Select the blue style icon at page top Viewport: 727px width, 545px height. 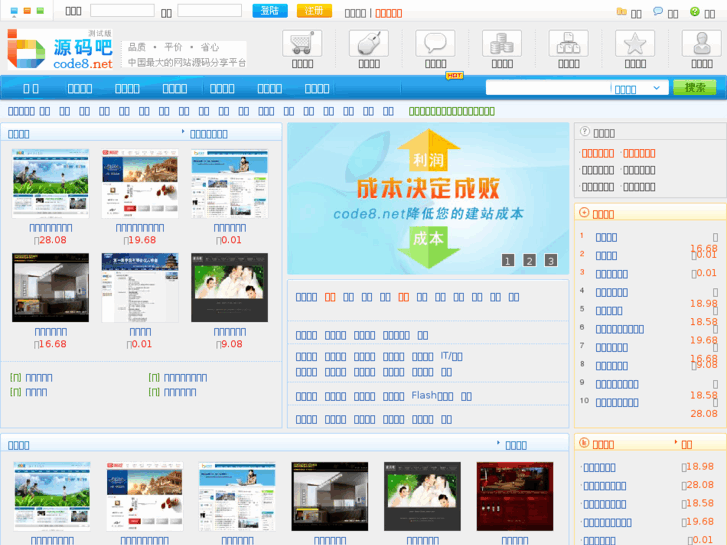point(14,11)
